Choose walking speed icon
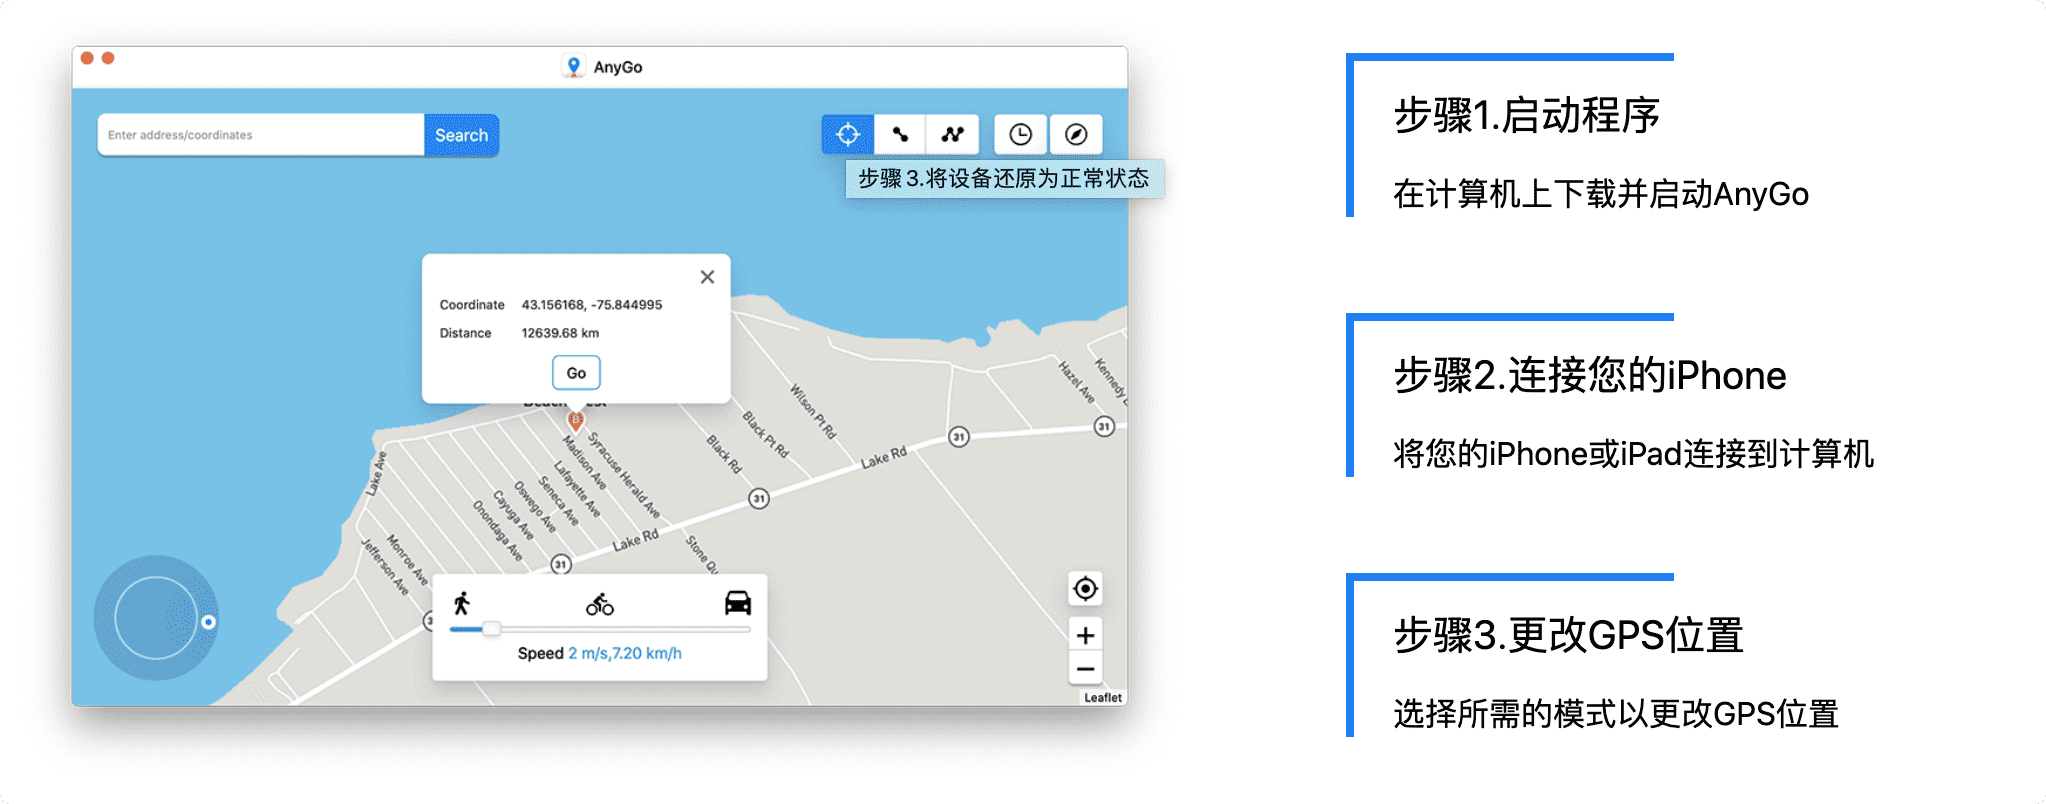Viewport: 2046px width, 804px height. (x=461, y=603)
